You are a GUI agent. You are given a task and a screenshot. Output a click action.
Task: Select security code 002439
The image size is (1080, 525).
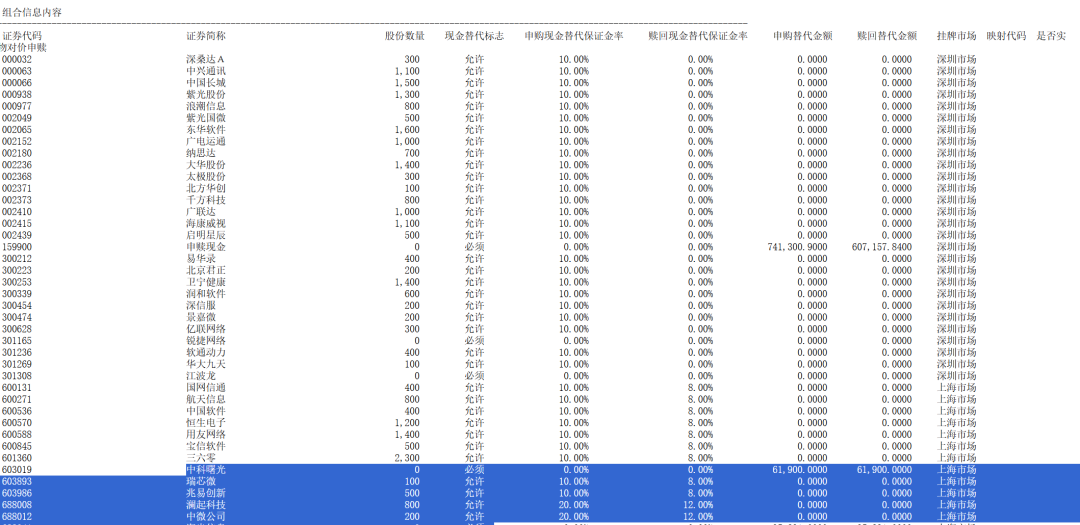[x=17, y=235]
